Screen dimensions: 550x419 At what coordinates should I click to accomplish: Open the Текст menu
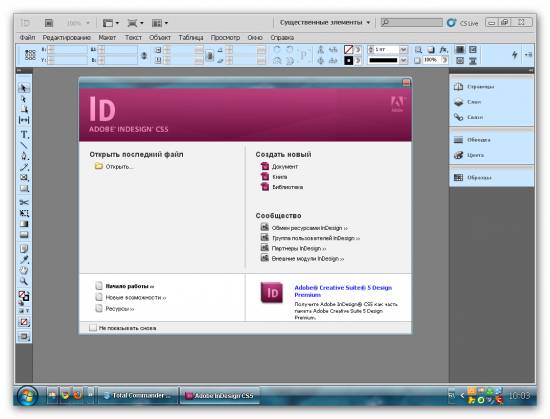(133, 38)
